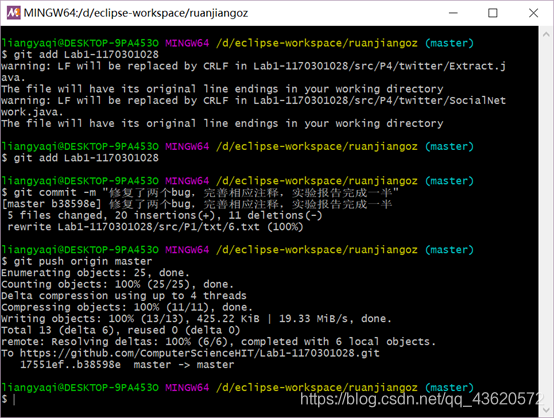Close the MINGW64 terminal window
The width and height of the screenshot is (554, 418).
[533, 13]
